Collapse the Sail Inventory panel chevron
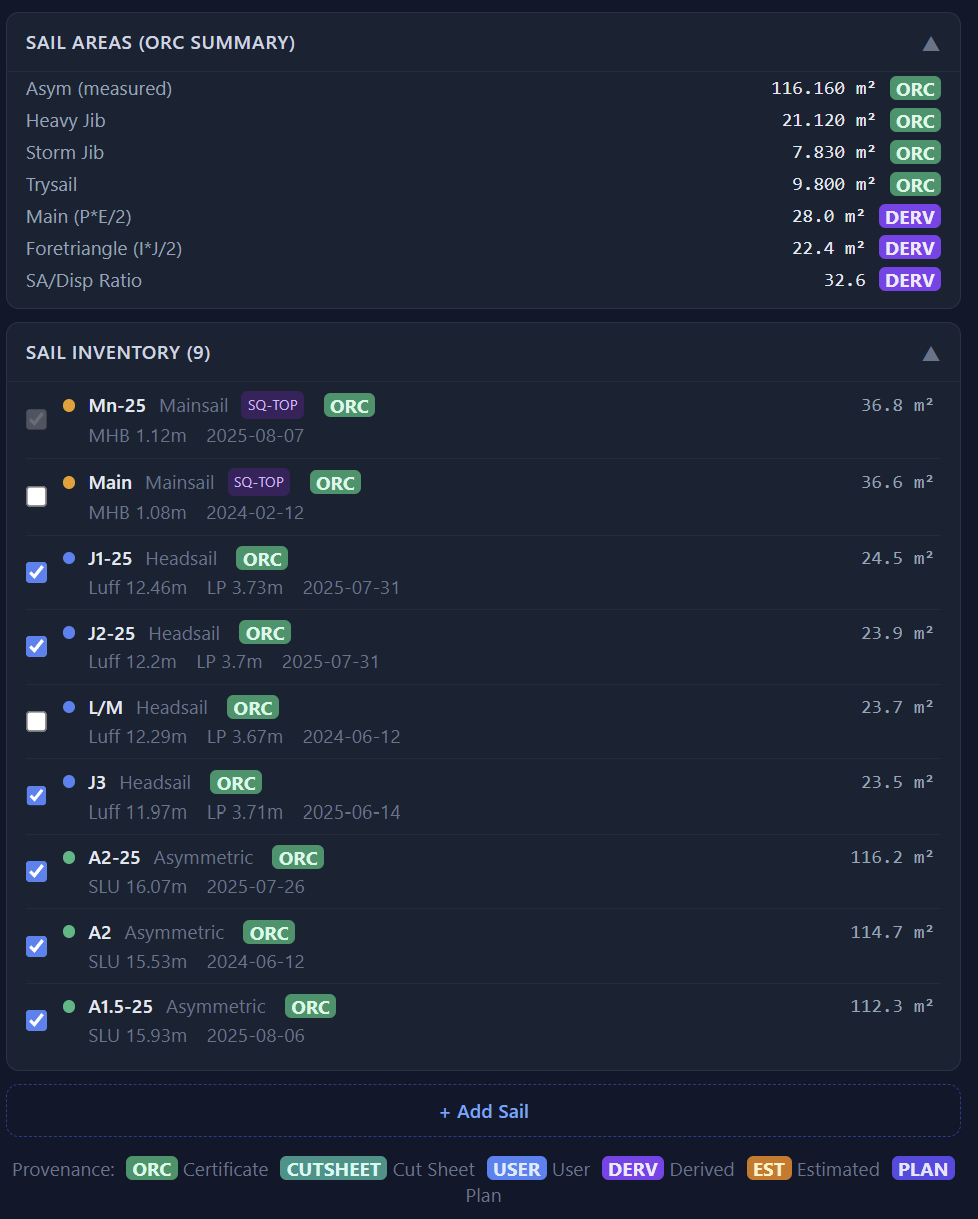This screenshot has width=978, height=1219. pos(930,353)
